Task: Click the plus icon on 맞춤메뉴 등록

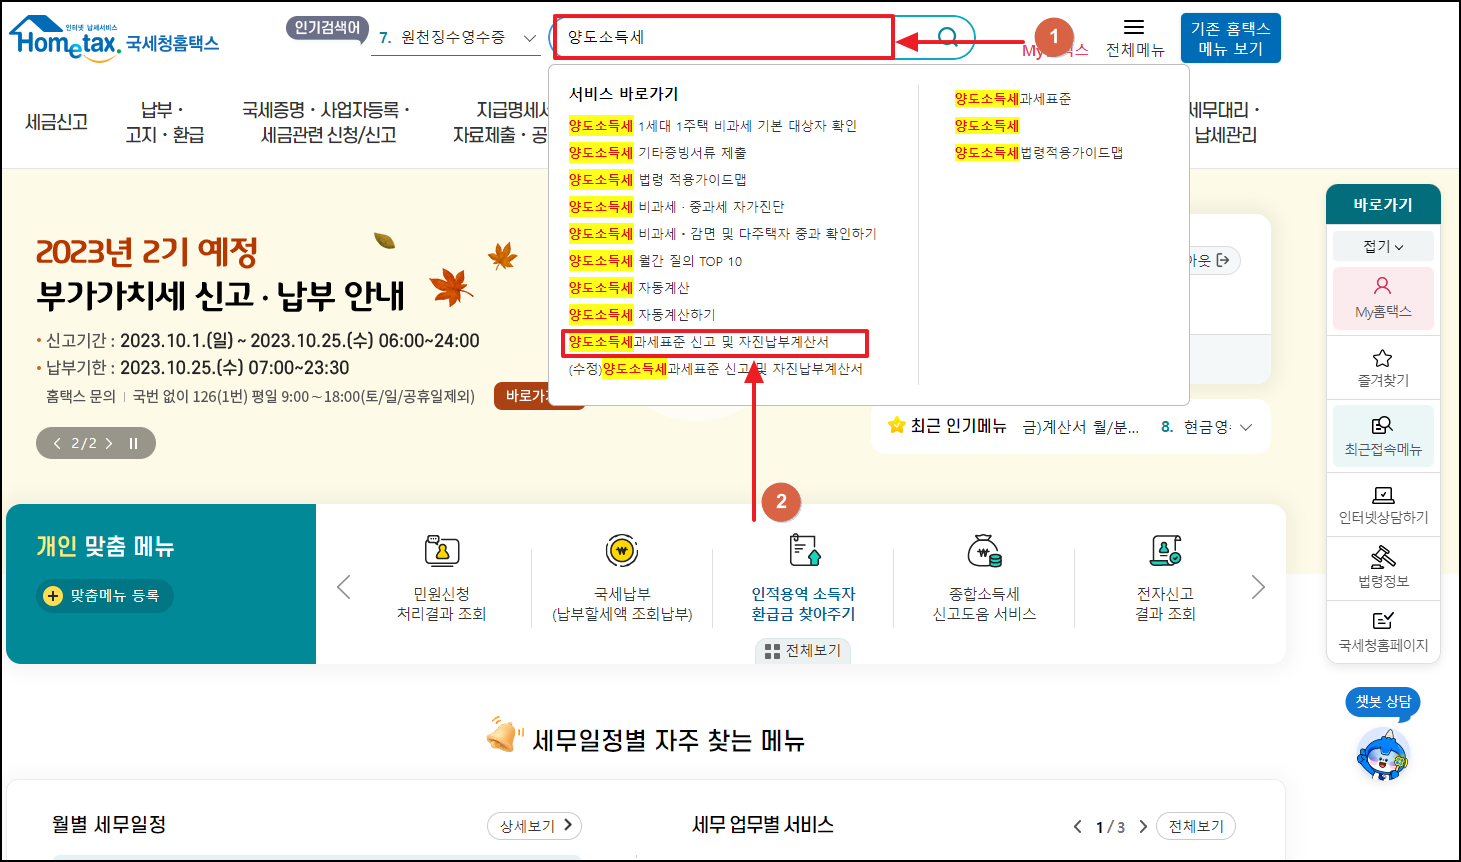Action: tap(53, 596)
